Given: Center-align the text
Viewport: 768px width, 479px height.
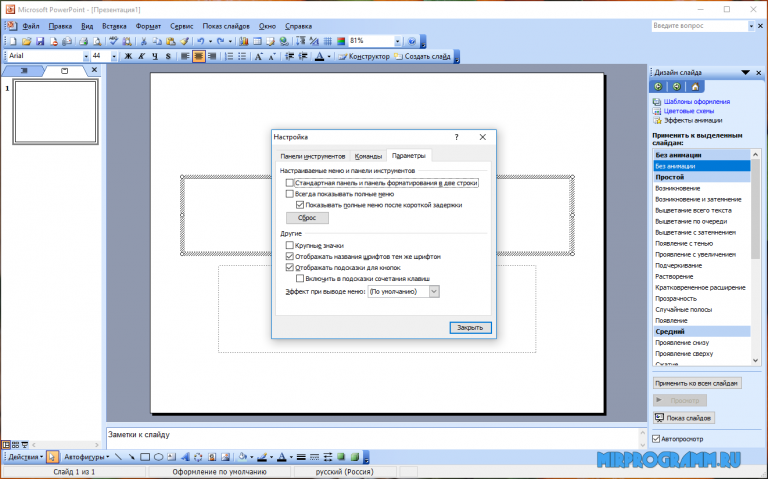Looking at the screenshot, I should 198,56.
